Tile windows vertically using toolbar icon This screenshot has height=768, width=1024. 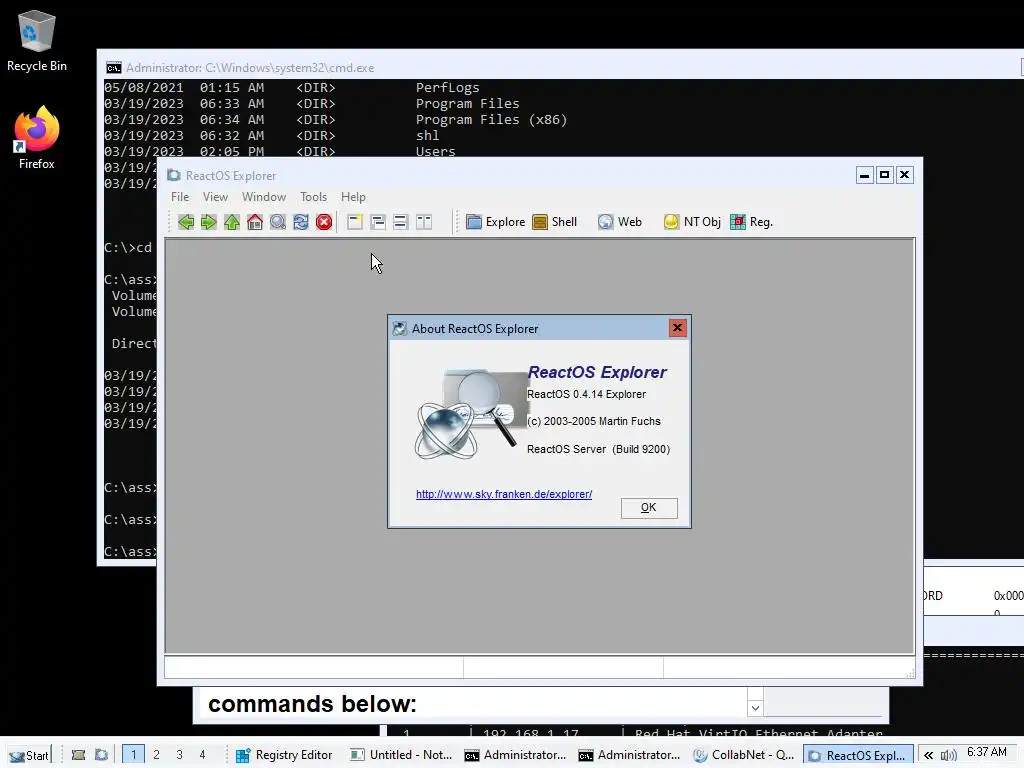pos(424,222)
